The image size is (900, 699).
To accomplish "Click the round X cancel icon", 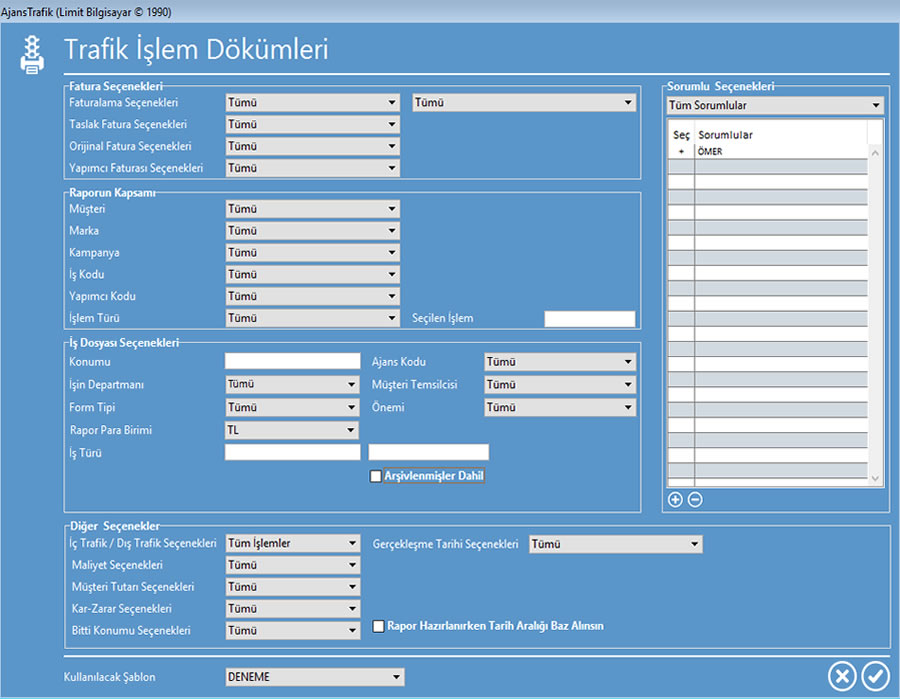I will [x=843, y=676].
